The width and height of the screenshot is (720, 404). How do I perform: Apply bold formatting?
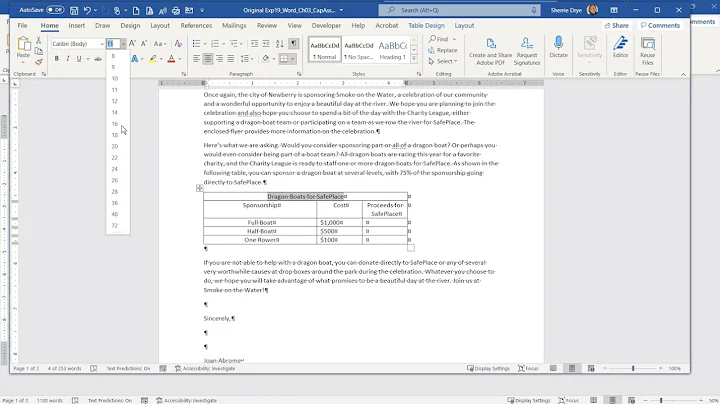[56, 59]
